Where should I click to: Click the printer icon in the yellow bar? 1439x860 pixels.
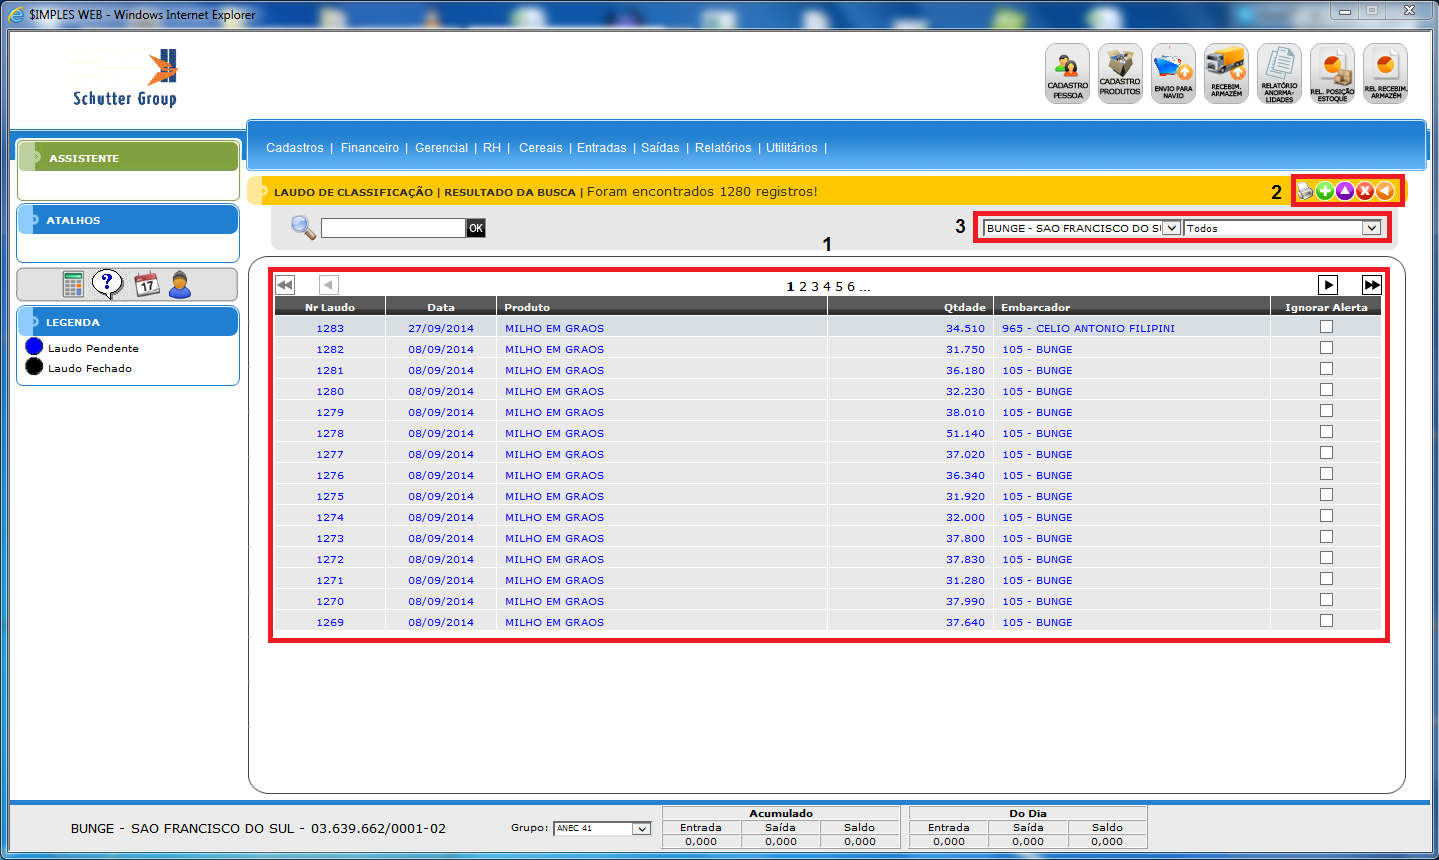pos(1305,191)
